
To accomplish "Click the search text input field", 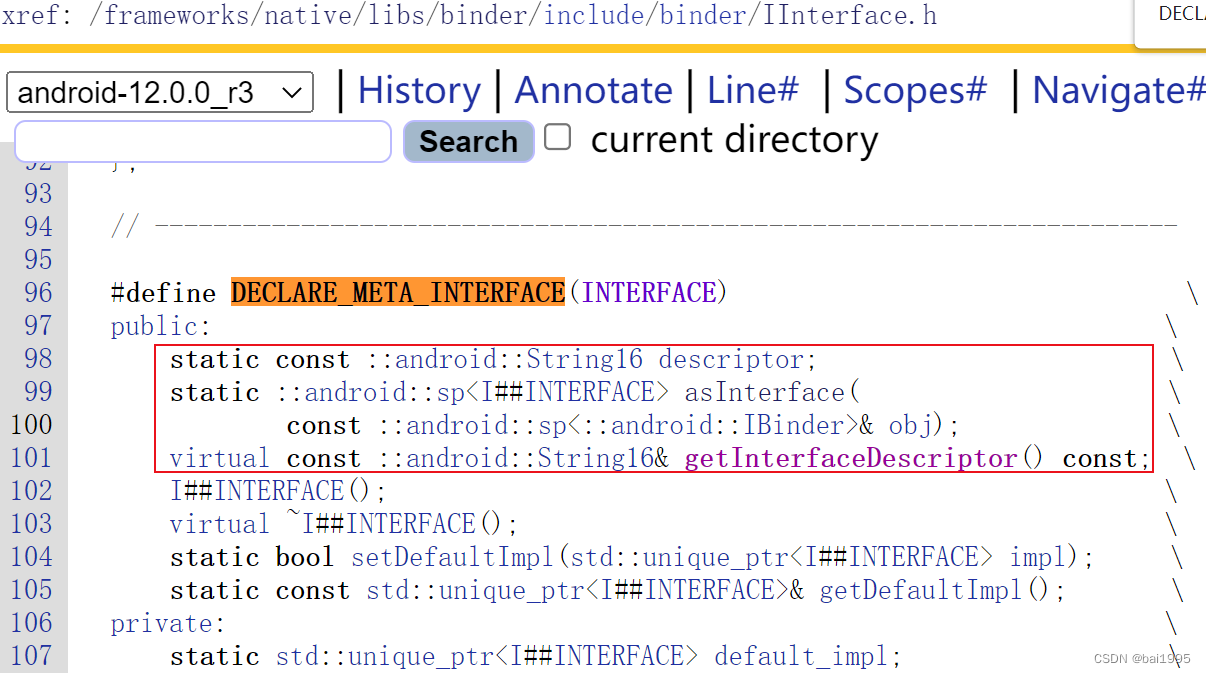I will [200, 142].
